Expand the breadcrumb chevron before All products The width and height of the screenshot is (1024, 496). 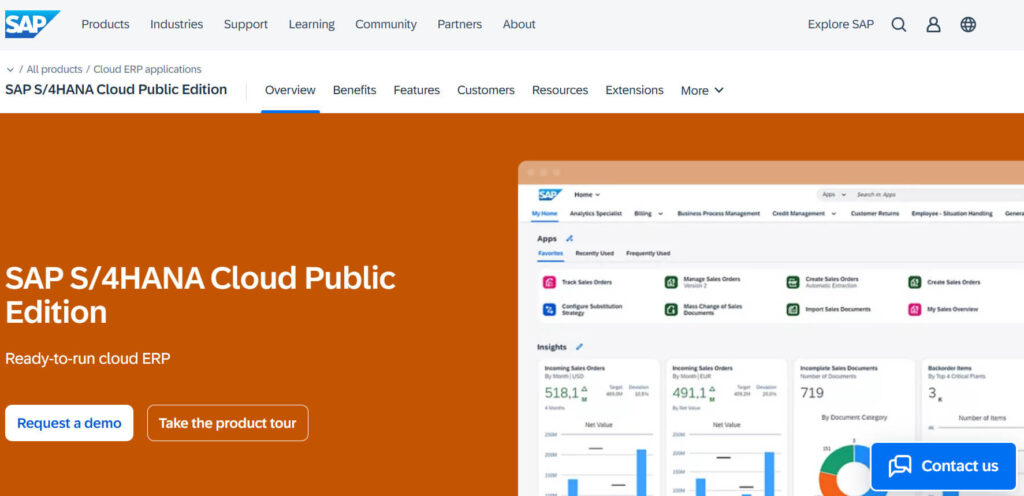pos(10,69)
